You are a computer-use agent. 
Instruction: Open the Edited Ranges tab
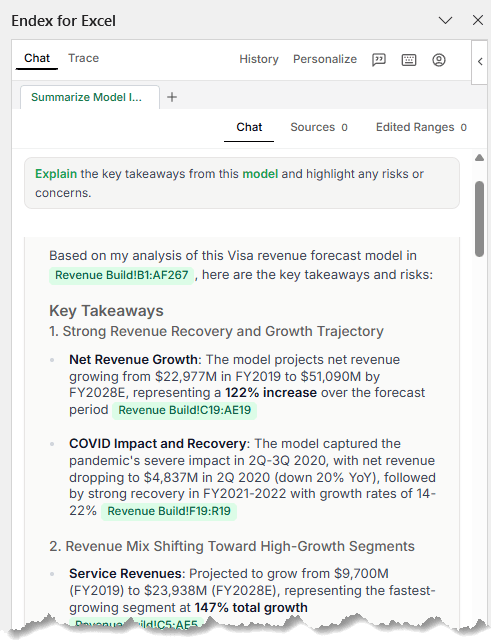421,127
